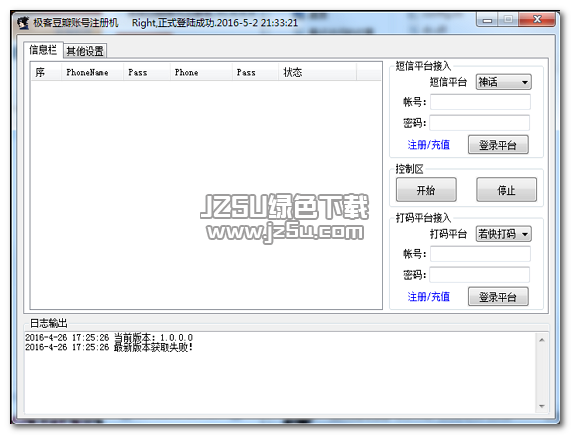Click the log scrollbar down arrow
This screenshot has width=571, height=435.
(542, 406)
